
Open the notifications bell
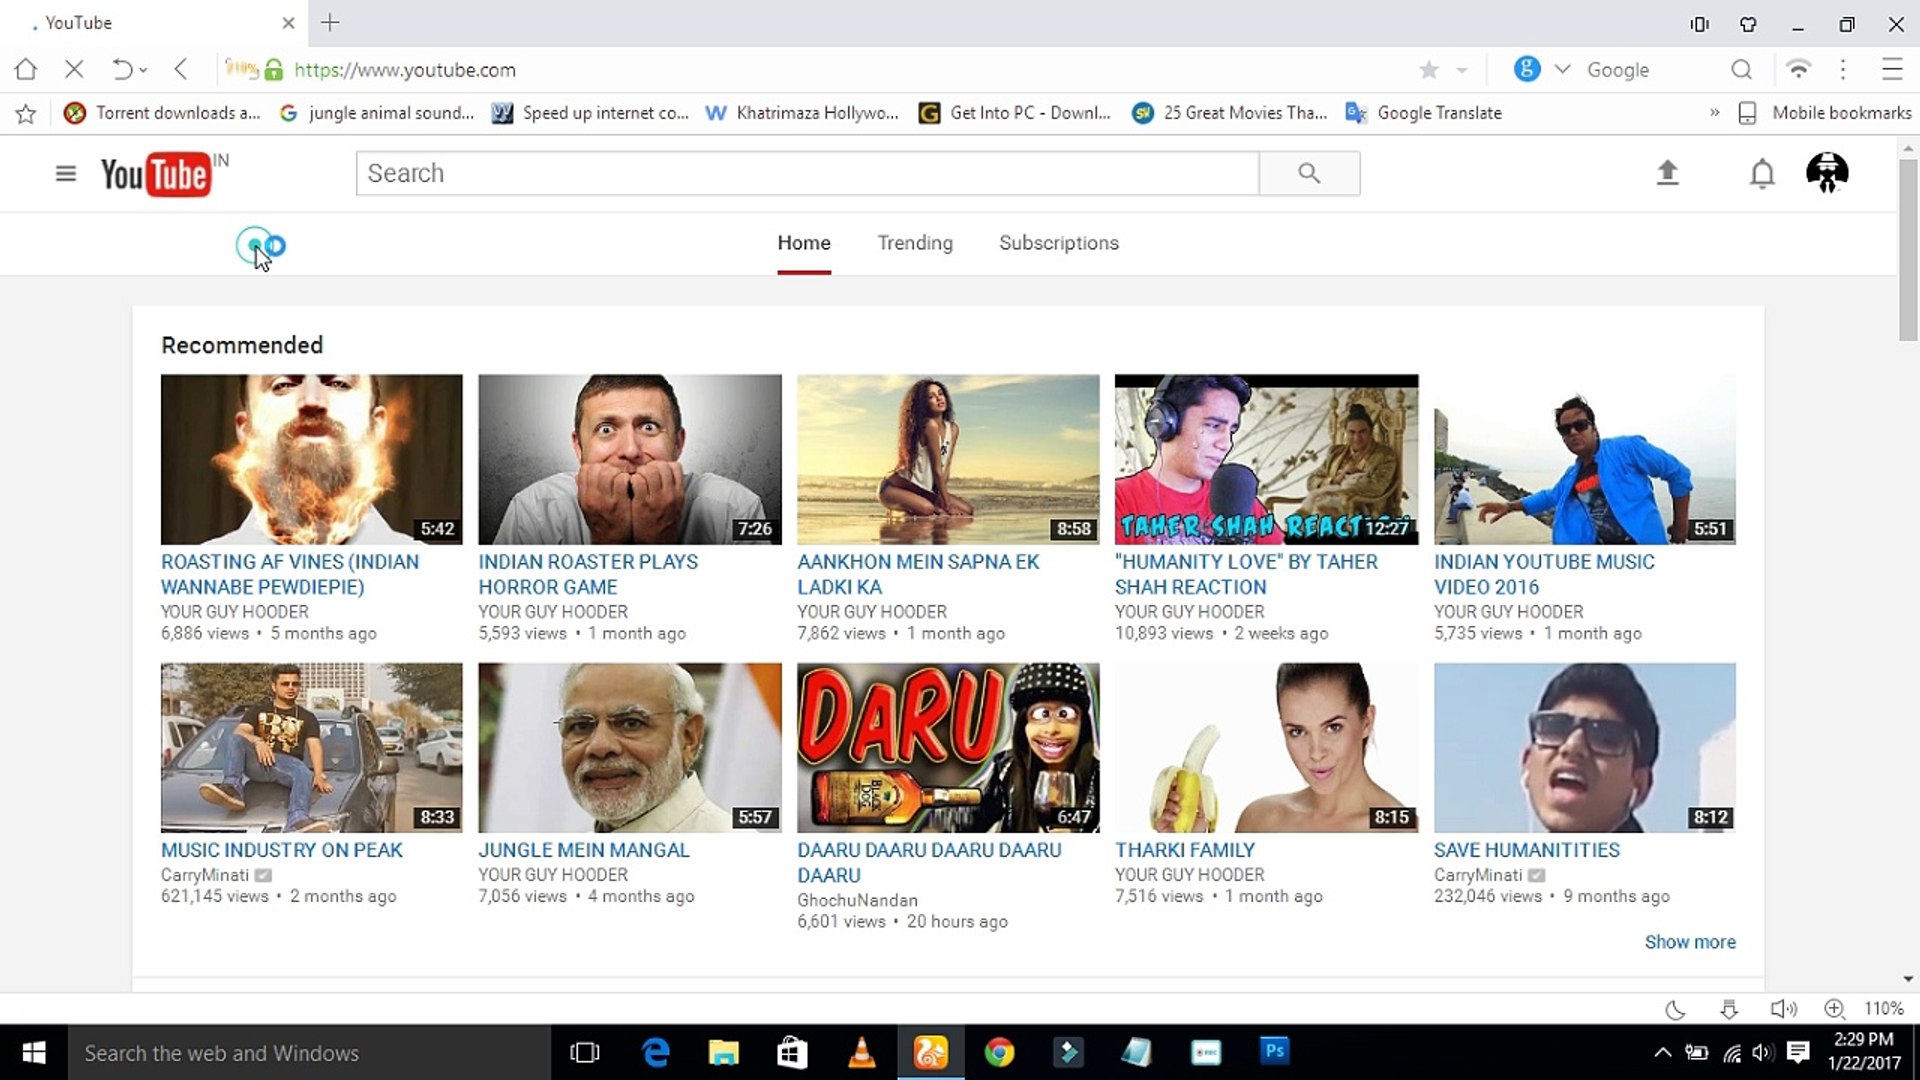tap(1762, 173)
